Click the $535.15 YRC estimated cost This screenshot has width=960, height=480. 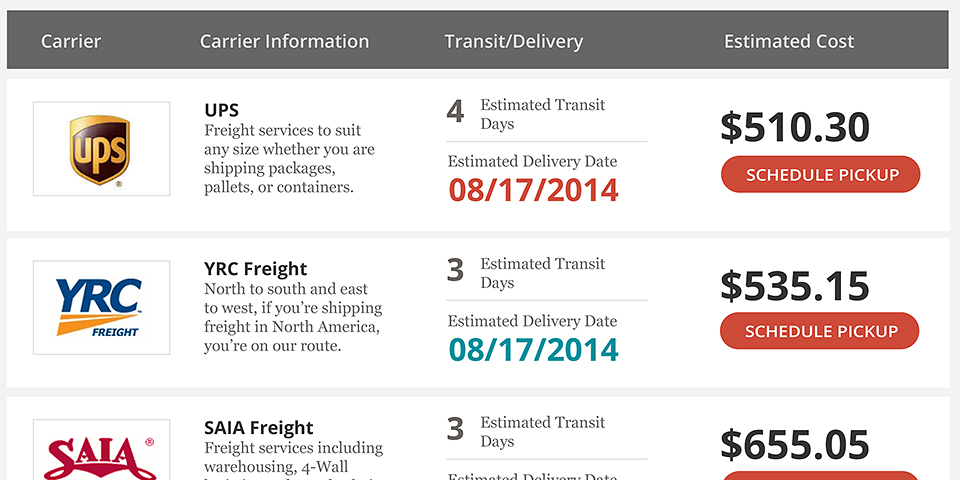(795, 286)
